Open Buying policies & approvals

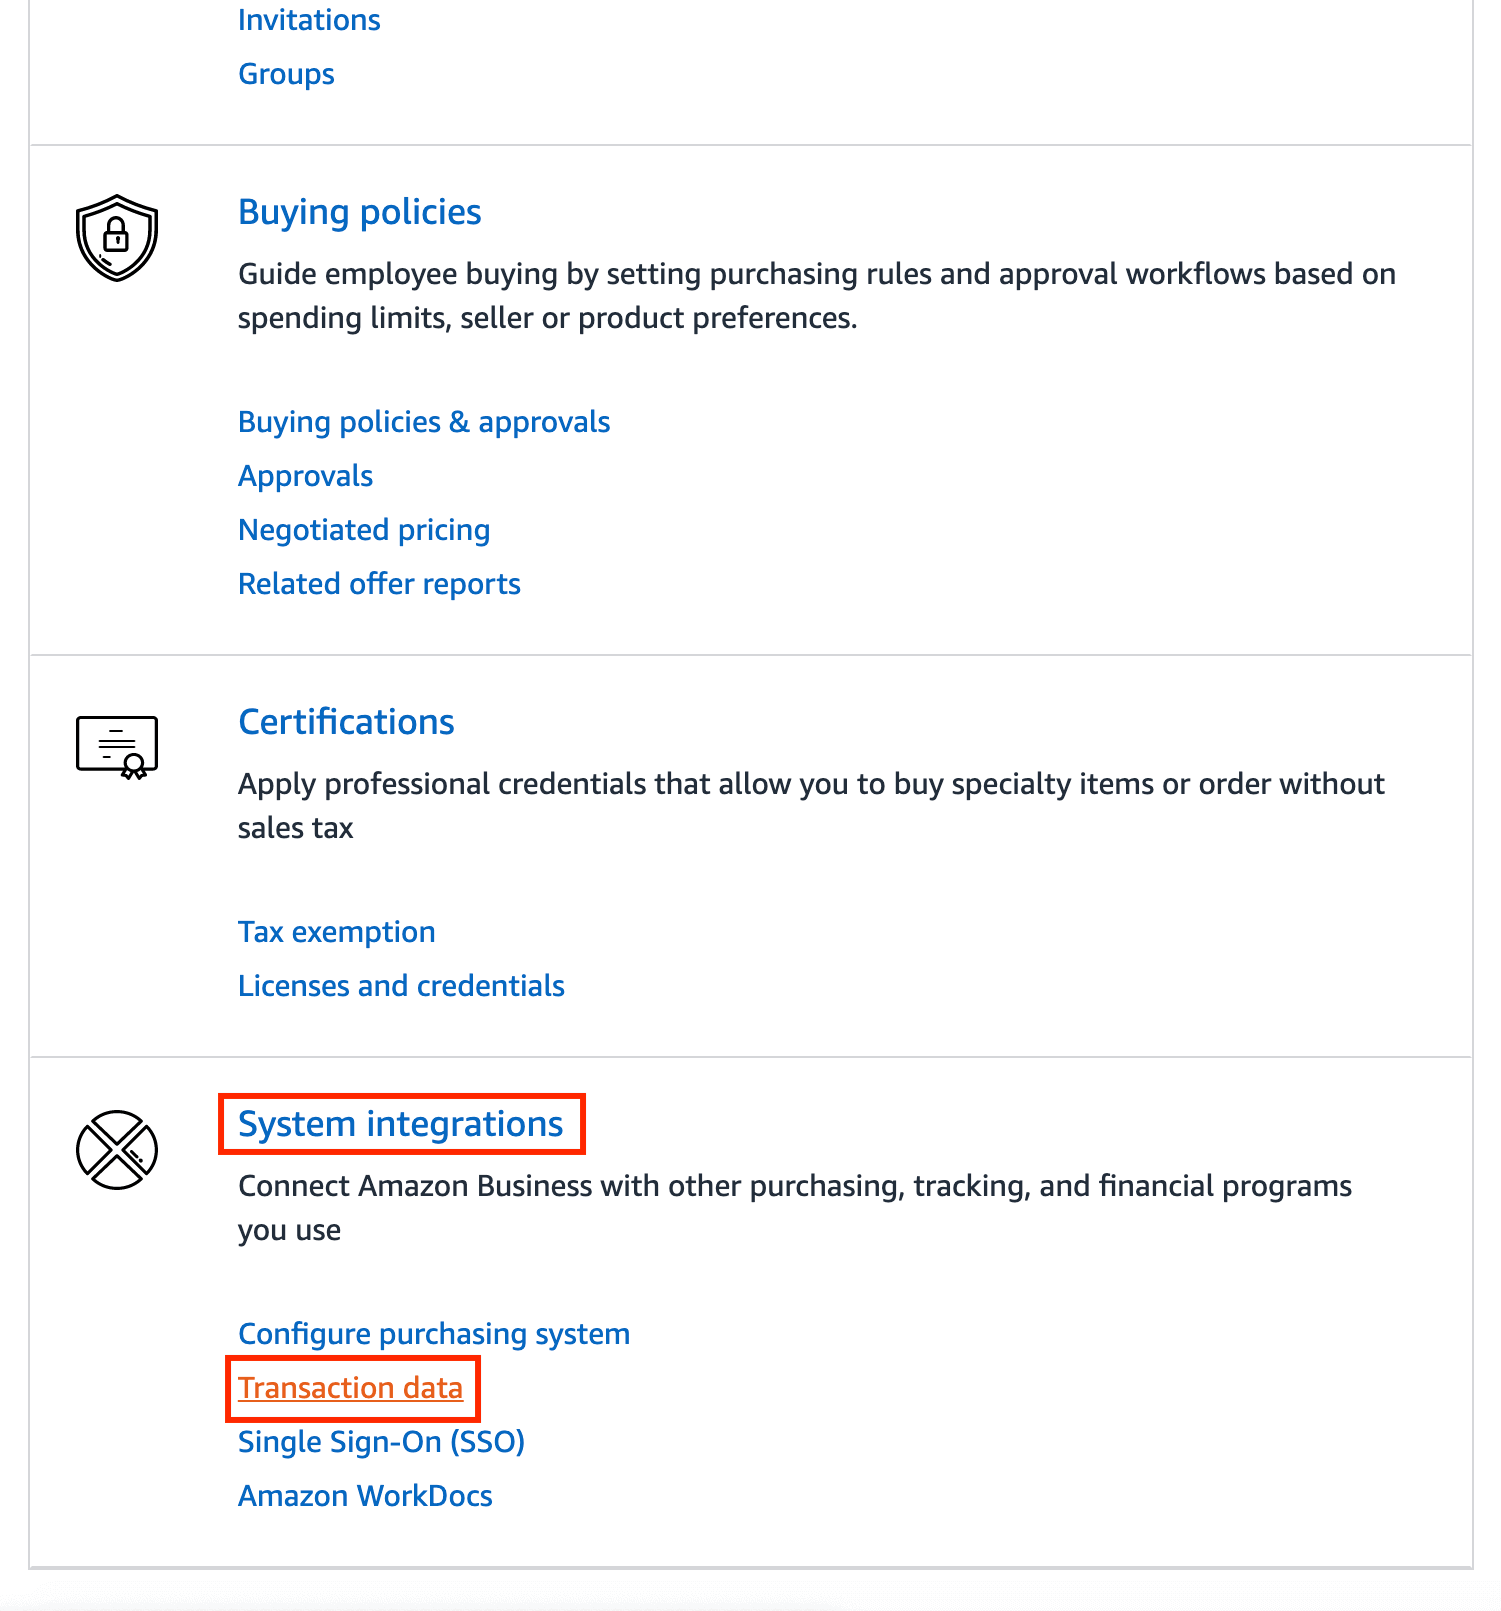(x=423, y=421)
